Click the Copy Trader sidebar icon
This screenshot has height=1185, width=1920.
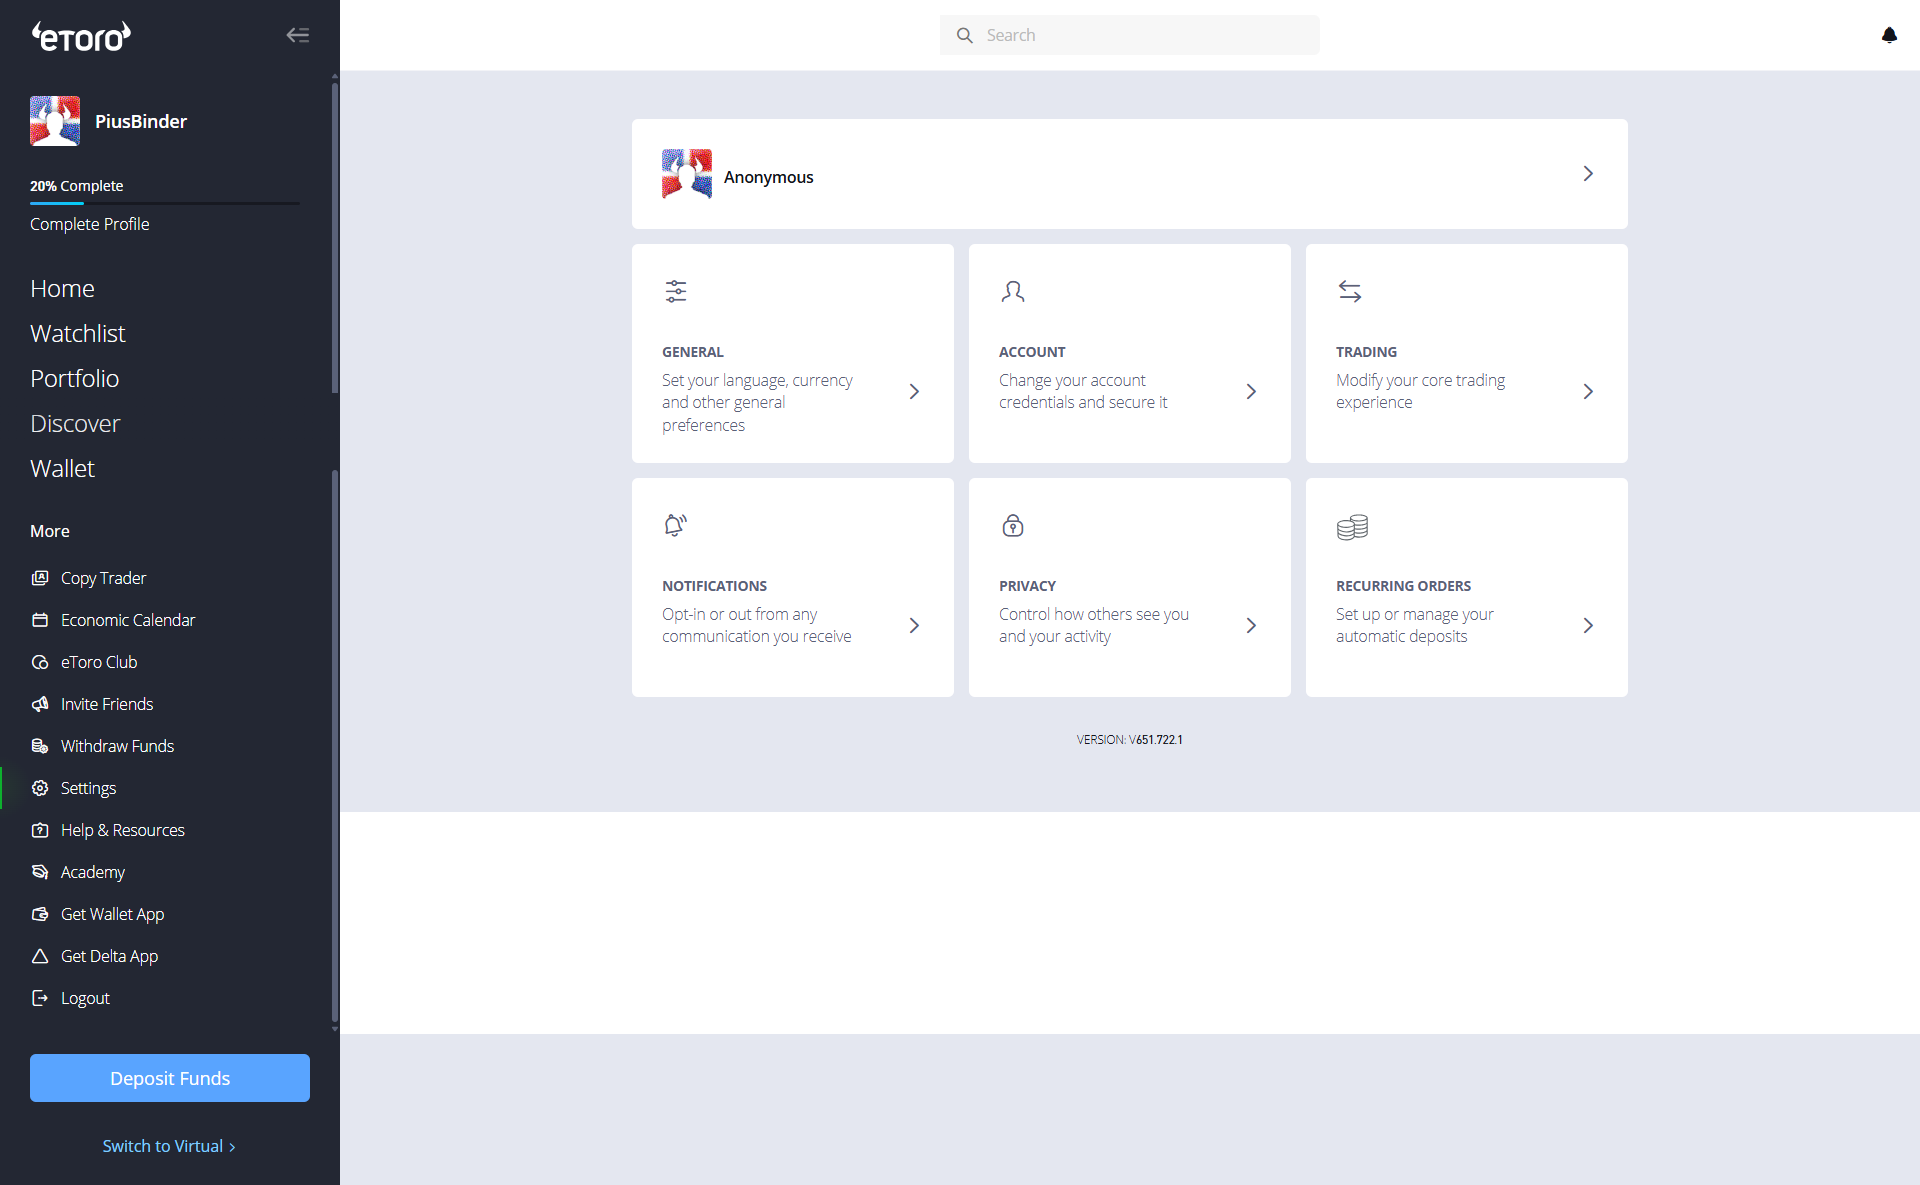[x=40, y=578]
